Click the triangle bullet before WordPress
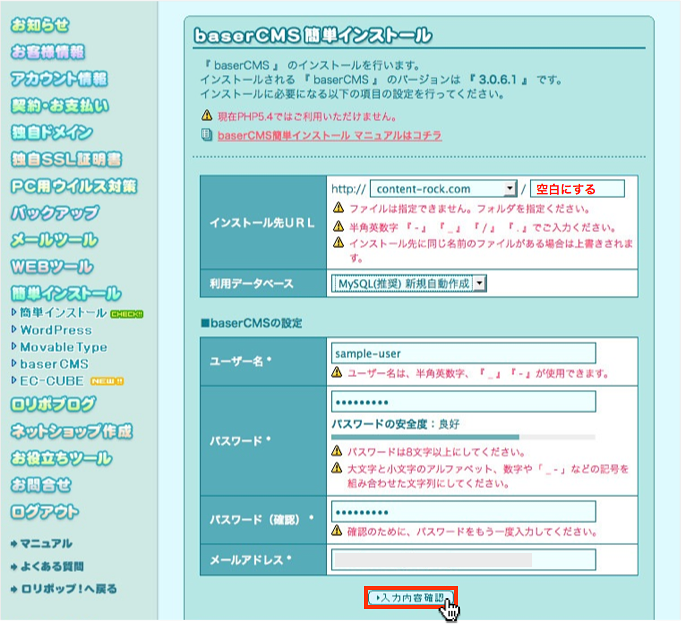This screenshot has height=624, width=681. point(14,330)
